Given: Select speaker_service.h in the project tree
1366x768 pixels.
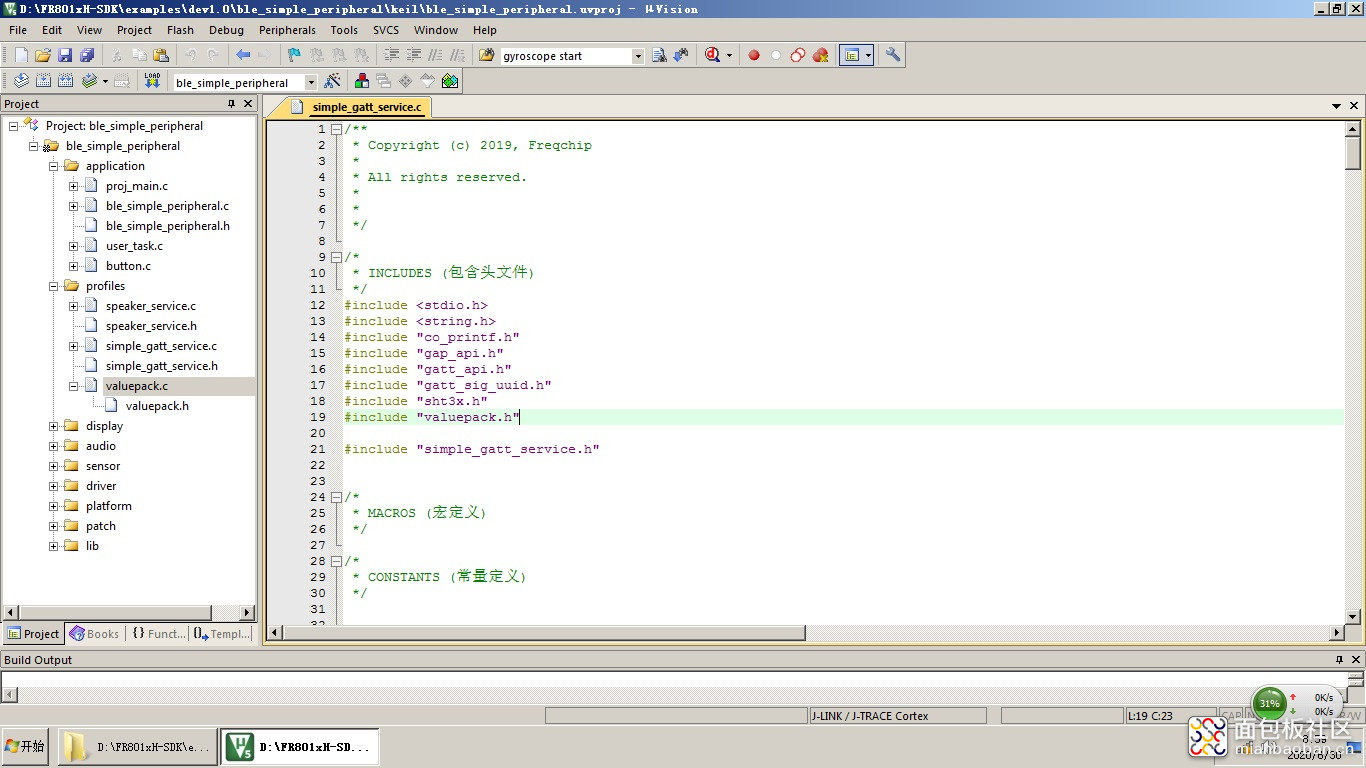Looking at the screenshot, I should tap(151, 326).
